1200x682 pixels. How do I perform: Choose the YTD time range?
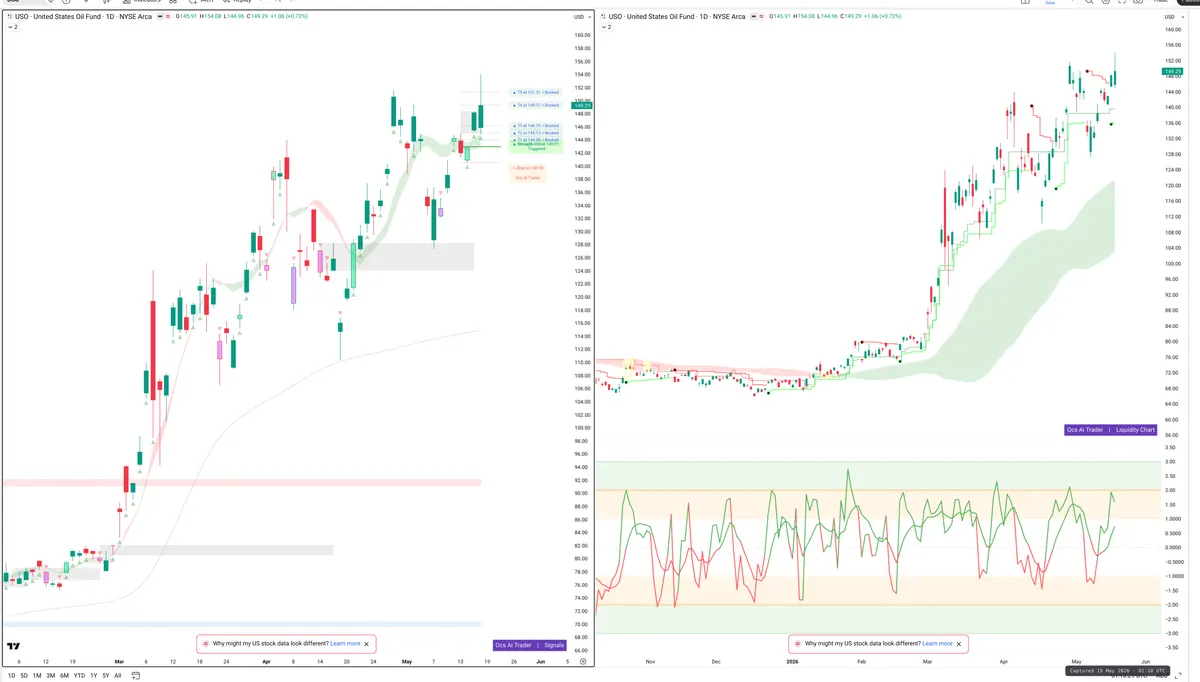coord(79,676)
